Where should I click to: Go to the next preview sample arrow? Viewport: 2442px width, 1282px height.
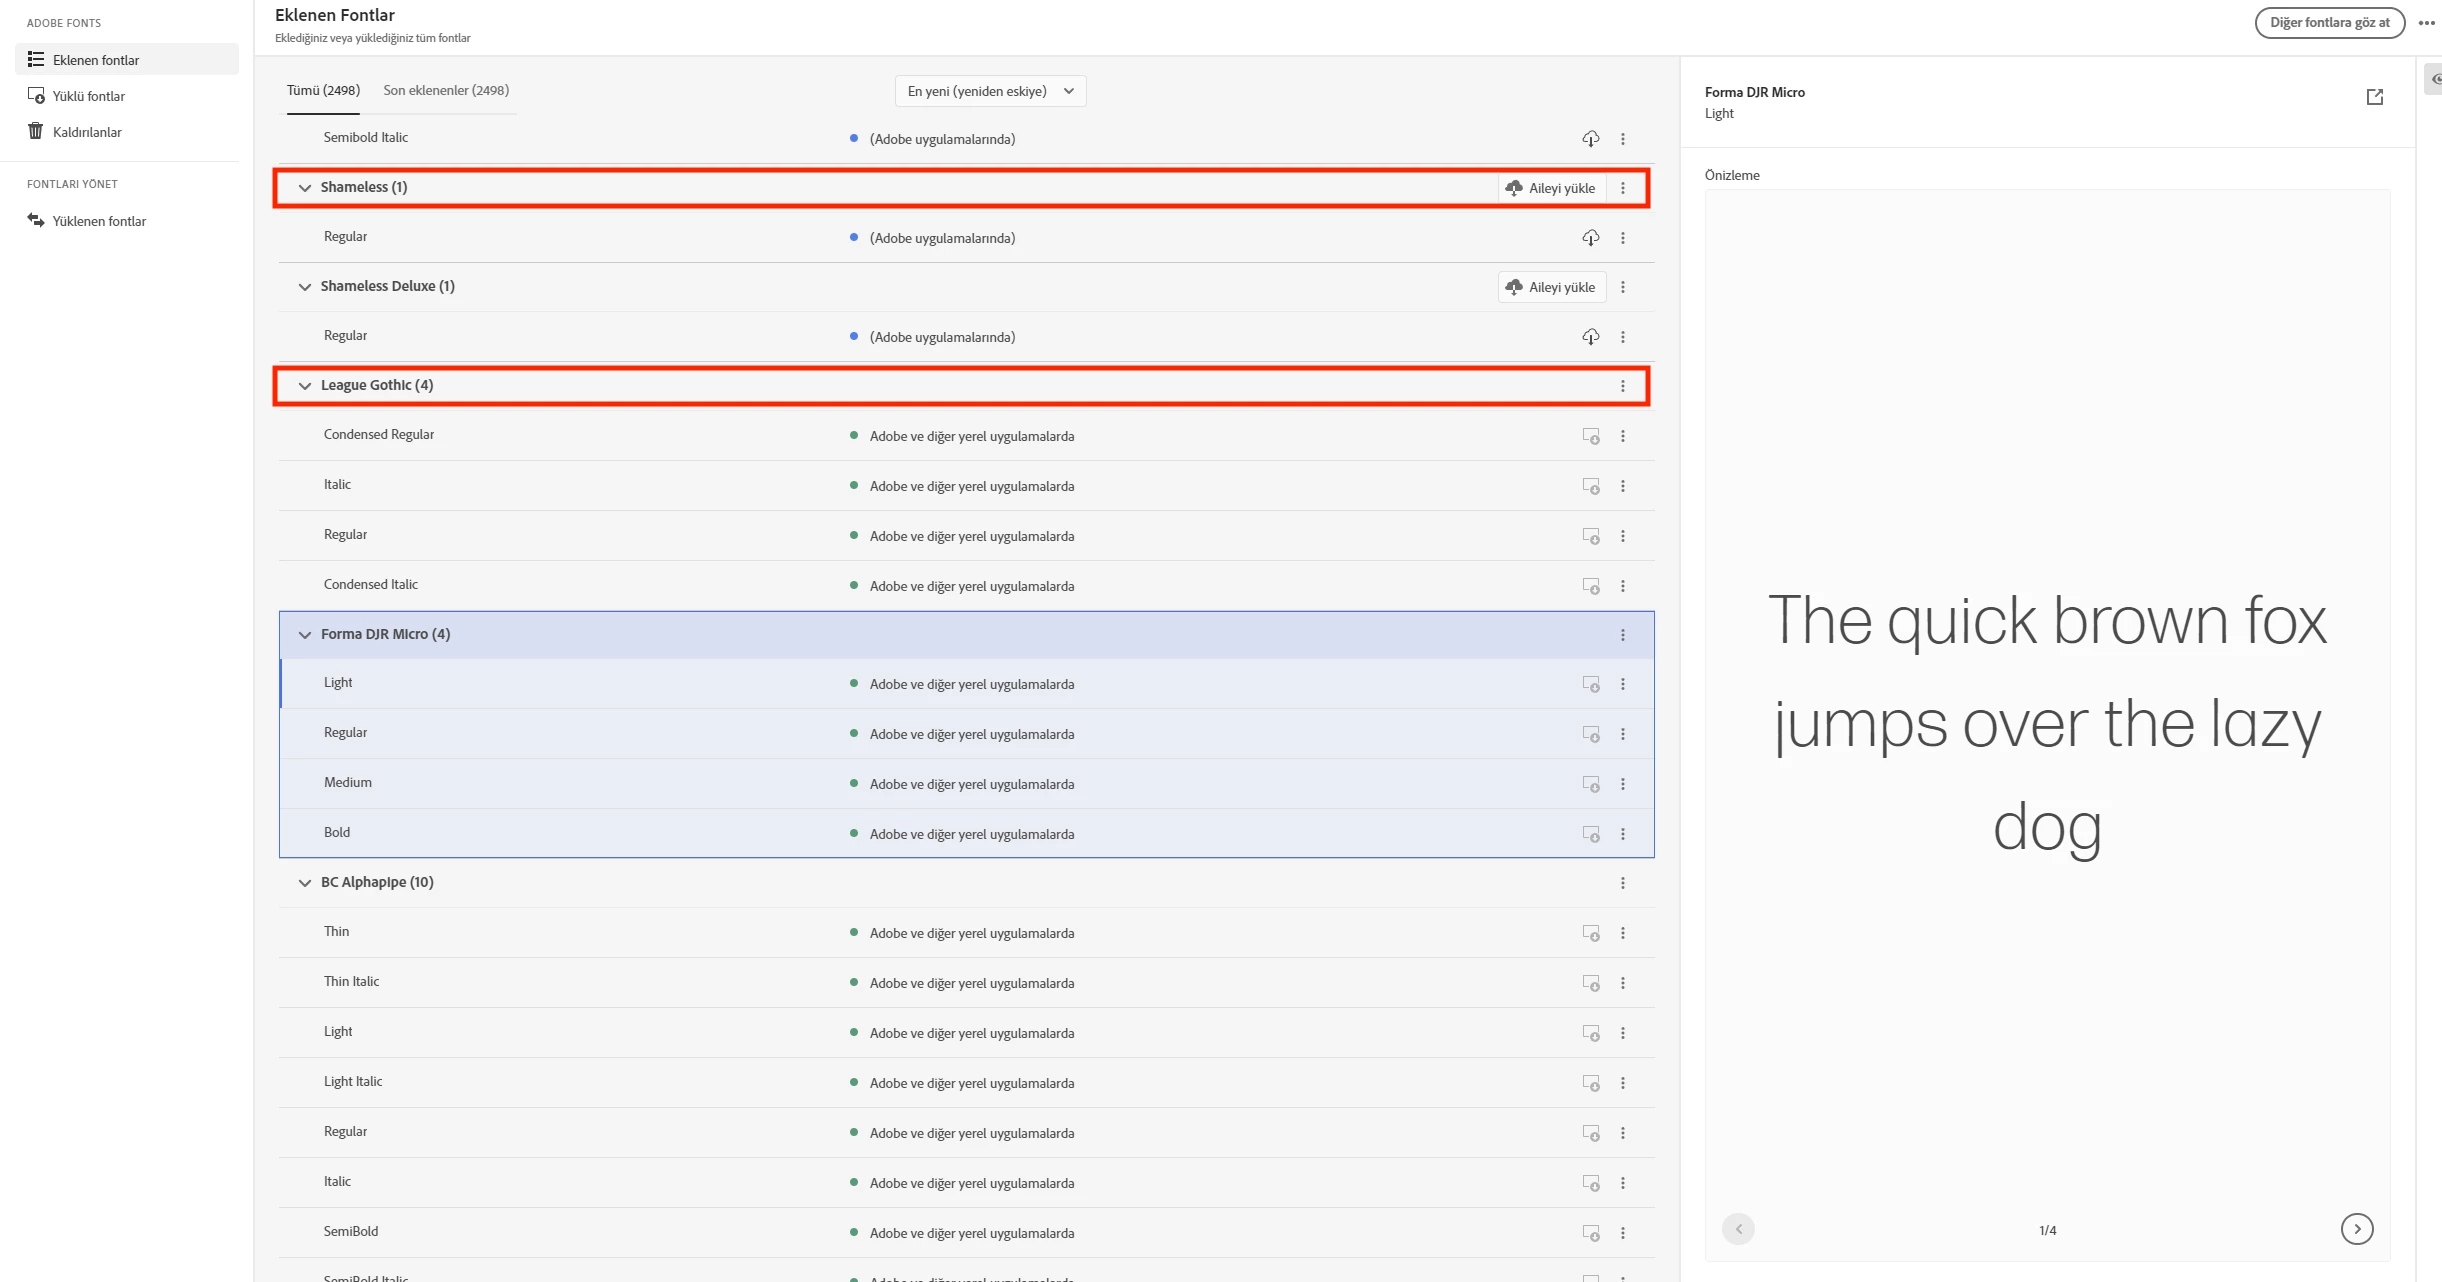pos(2356,1229)
